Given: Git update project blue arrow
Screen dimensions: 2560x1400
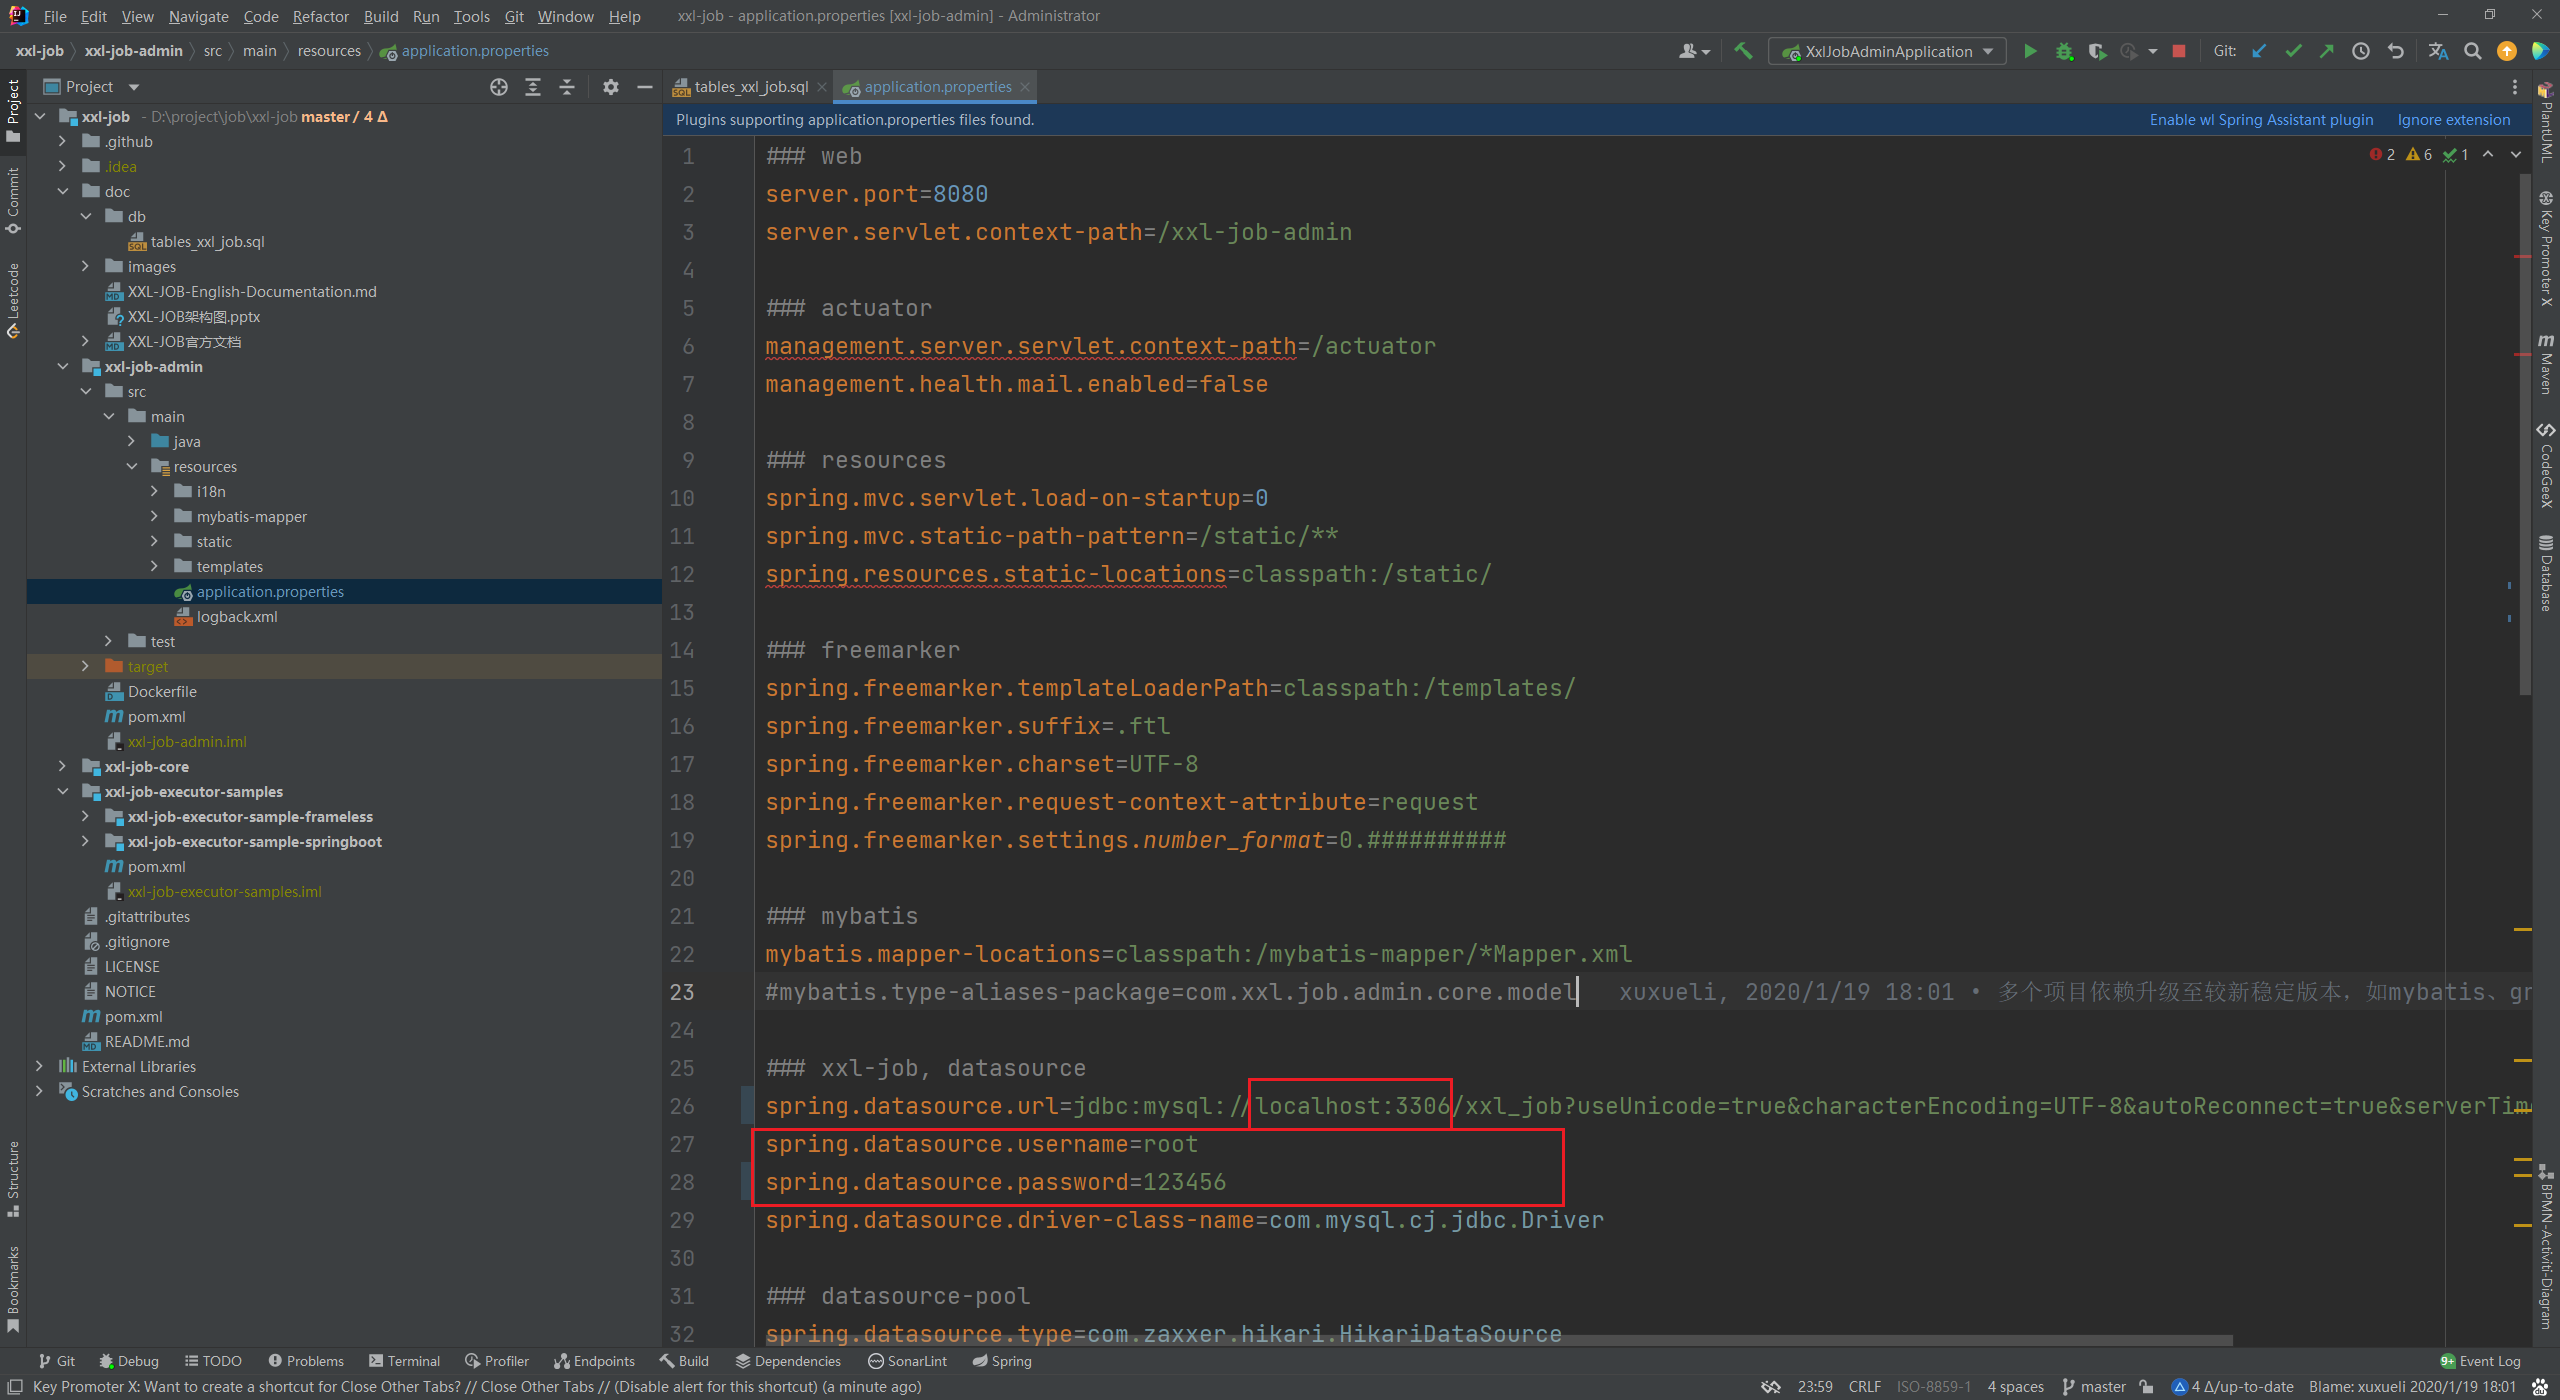Looking at the screenshot, I should [2259, 51].
